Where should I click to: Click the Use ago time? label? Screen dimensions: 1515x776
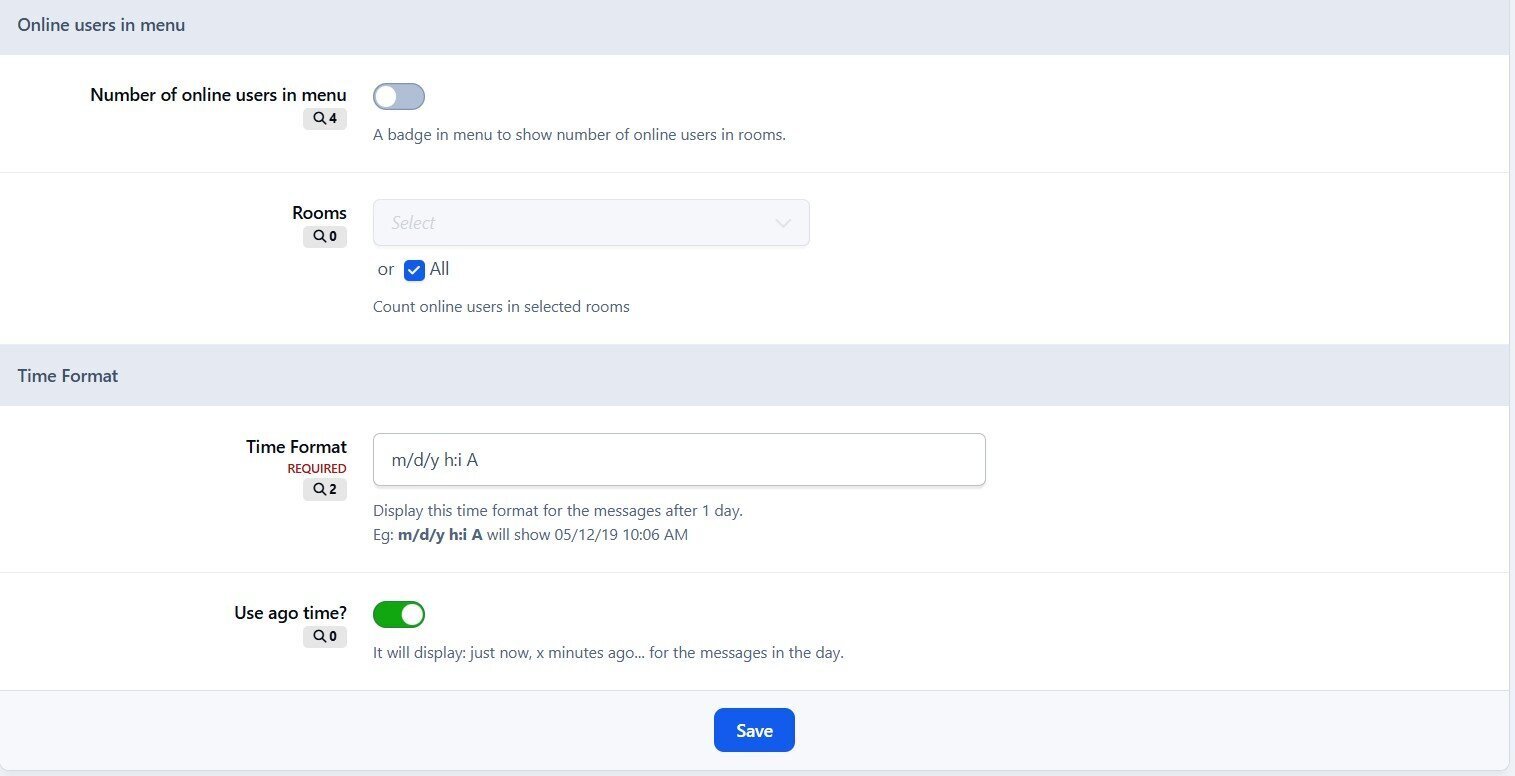pyautogui.click(x=290, y=613)
